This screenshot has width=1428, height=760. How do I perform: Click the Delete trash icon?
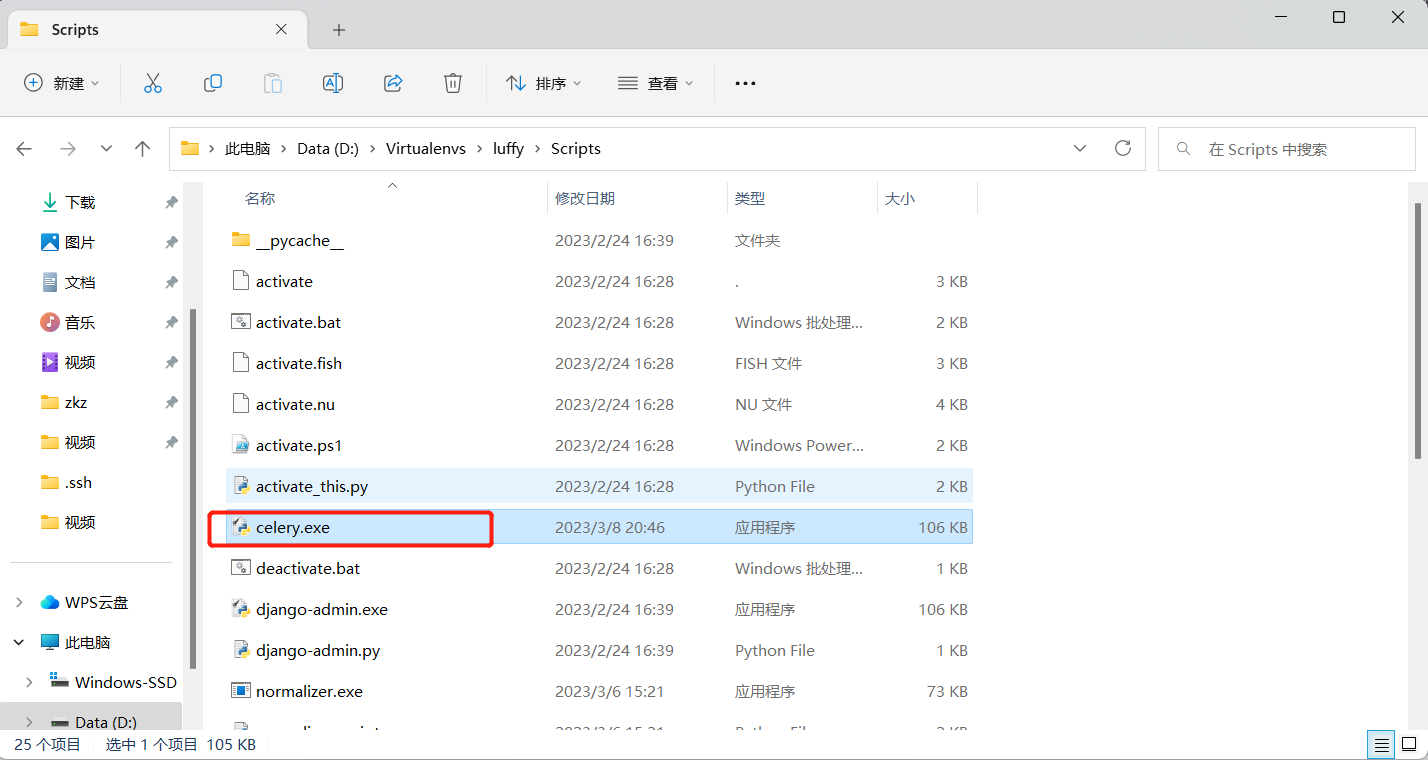click(453, 83)
